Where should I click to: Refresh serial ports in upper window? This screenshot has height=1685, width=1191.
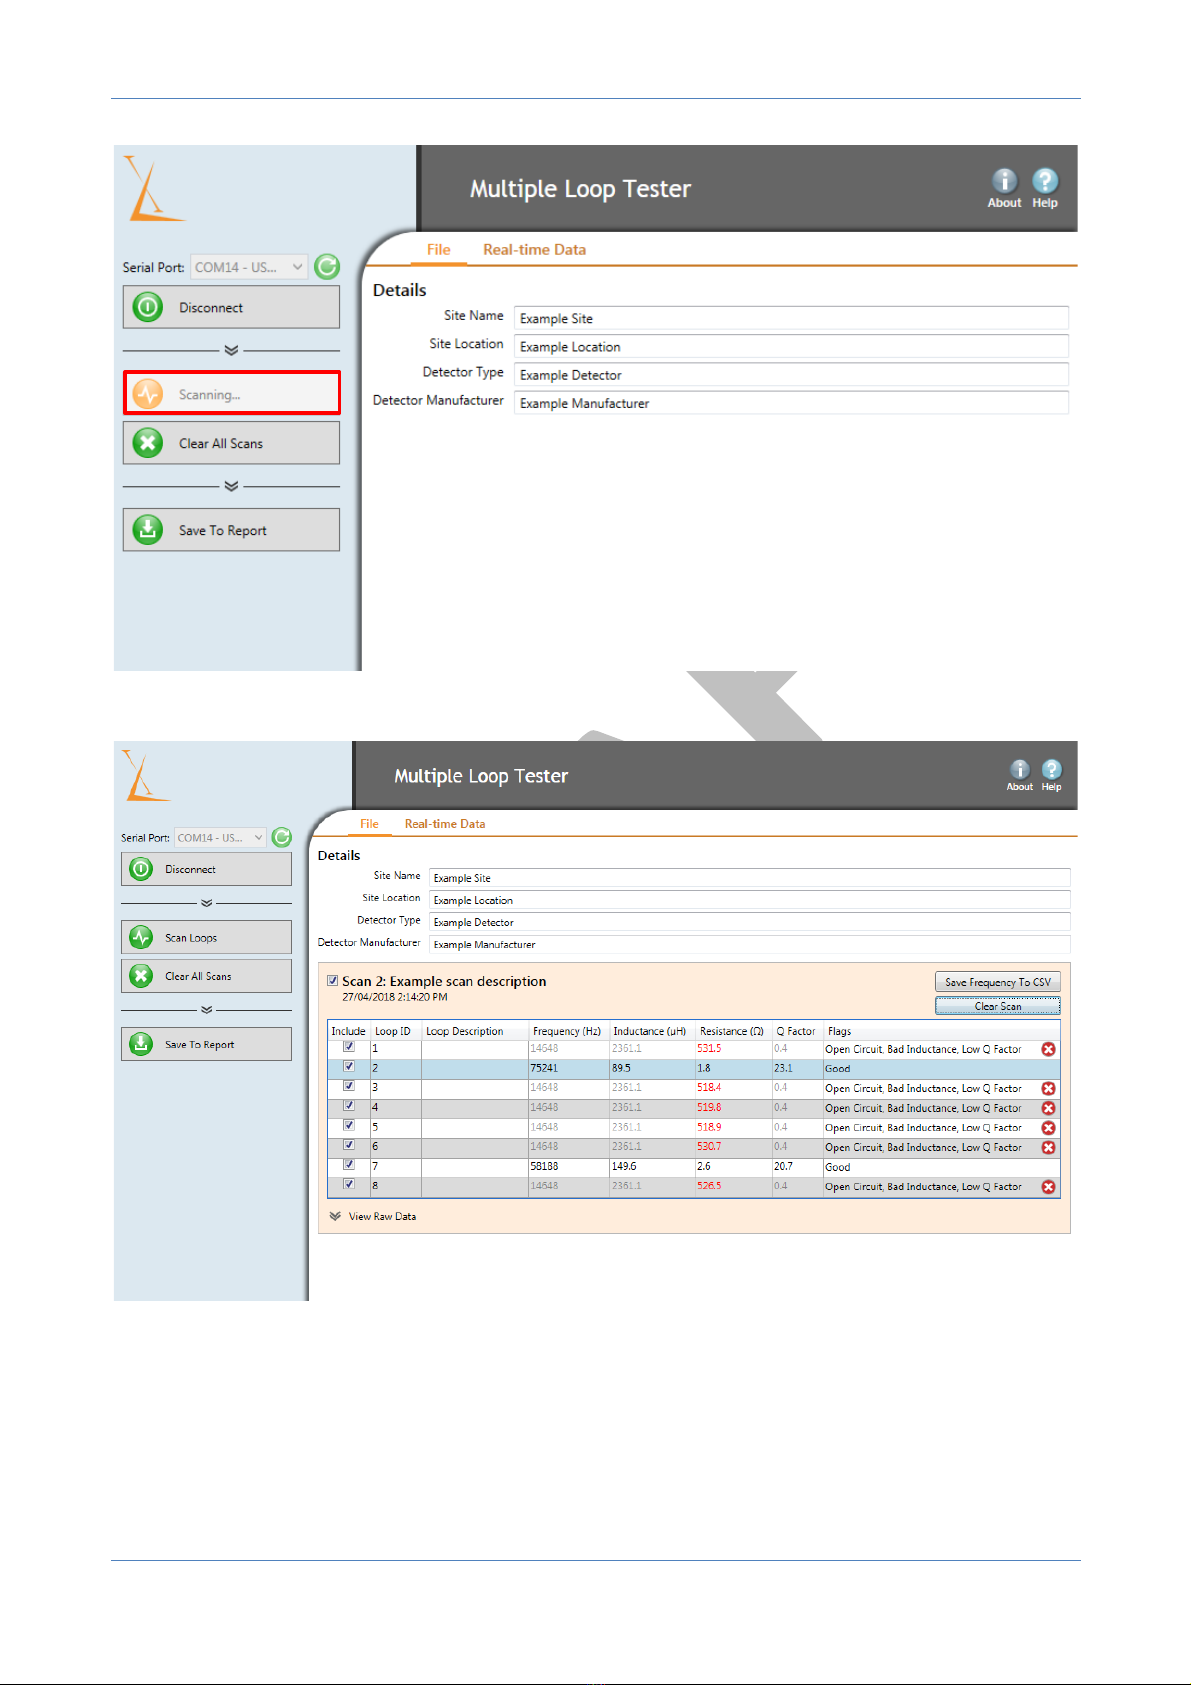(327, 267)
